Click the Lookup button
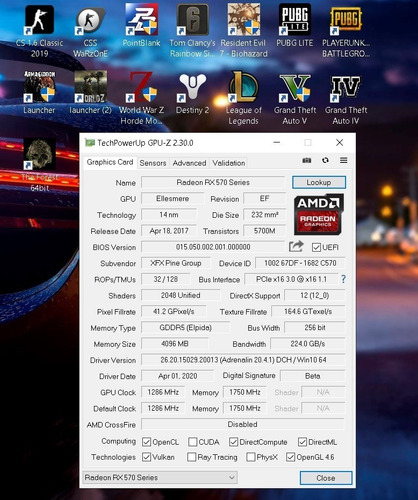Image resolution: width=418 pixels, height=500 pixels. 319,182
